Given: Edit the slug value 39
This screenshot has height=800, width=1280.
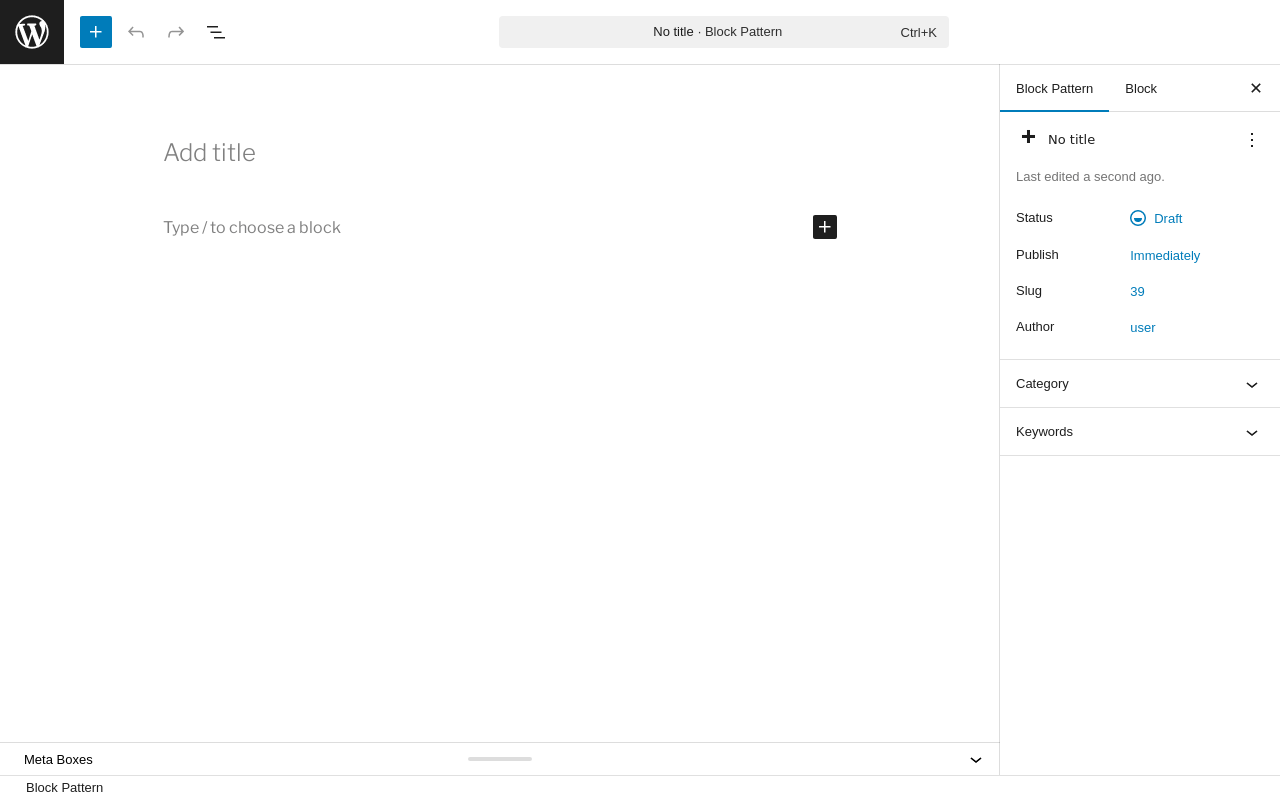Looking at the screenshot, I should click(1137, 291).
